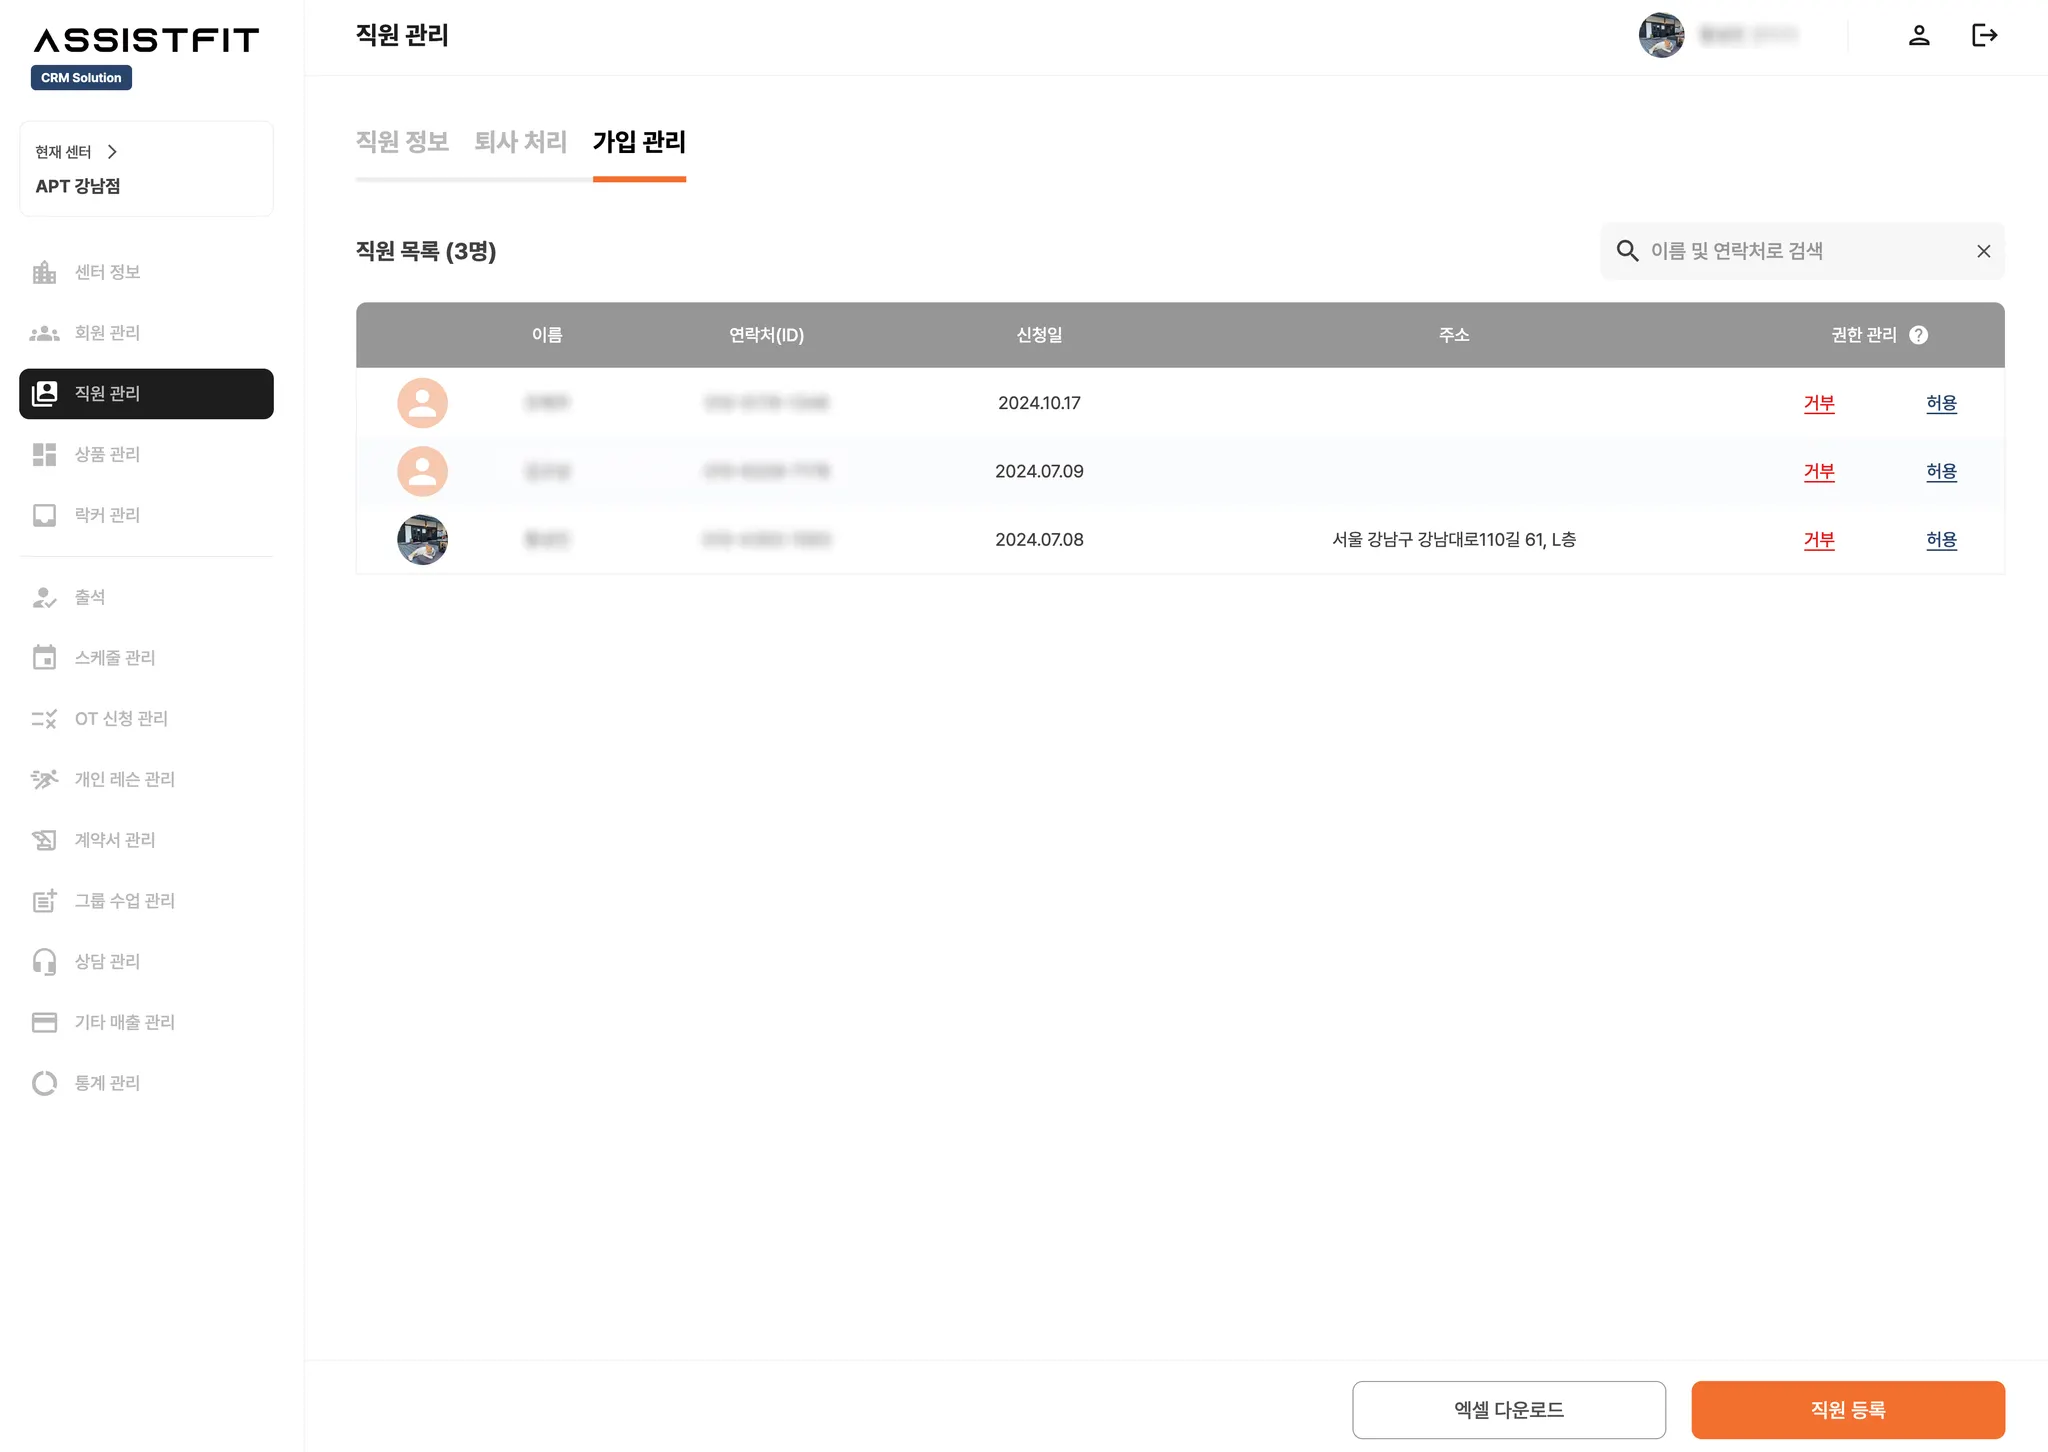Click the logout icon in header
Image resolution: width=2048 pixels, height=1452 pixels.
point(1984,36)
